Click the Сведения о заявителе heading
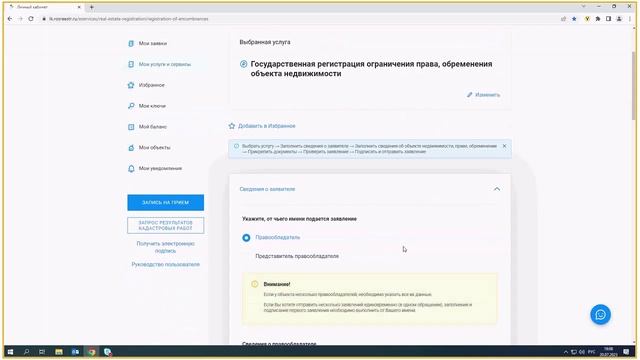 (x=267, y=189)
